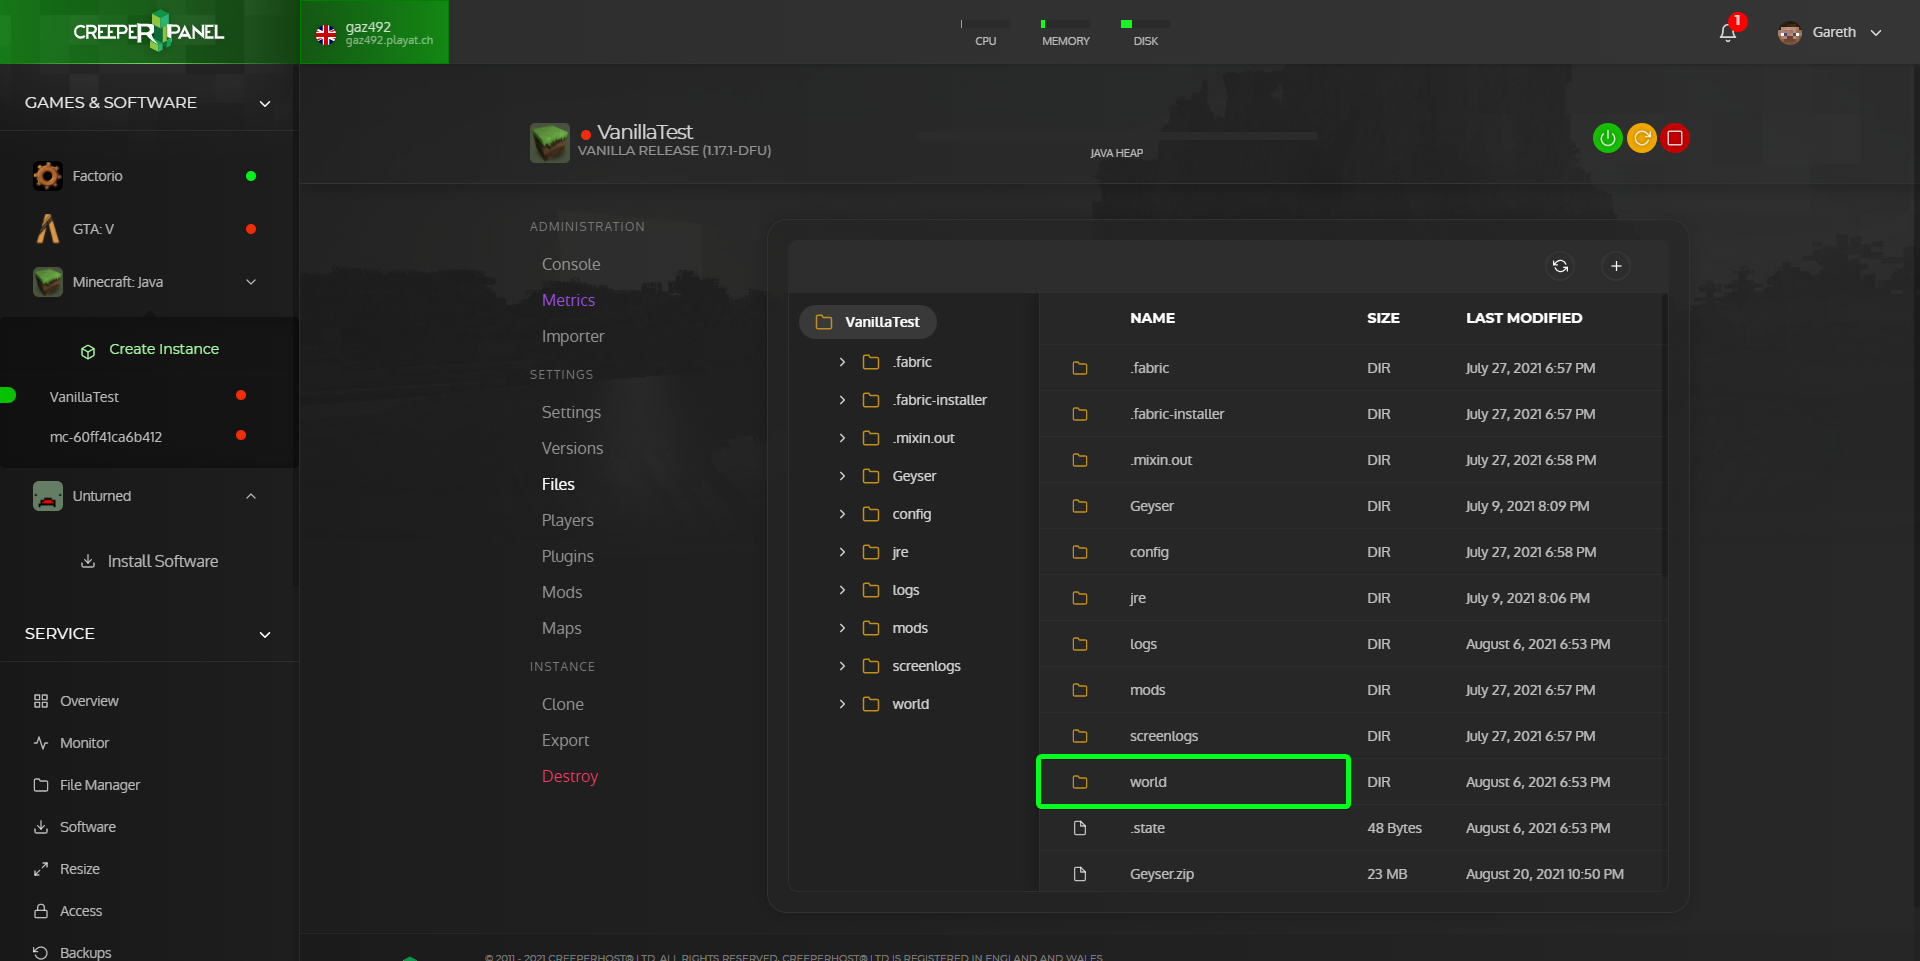Viewport: 1920px width, 961px height.
Task: Click the orange restart server button
Action: tap(1641, 138)
